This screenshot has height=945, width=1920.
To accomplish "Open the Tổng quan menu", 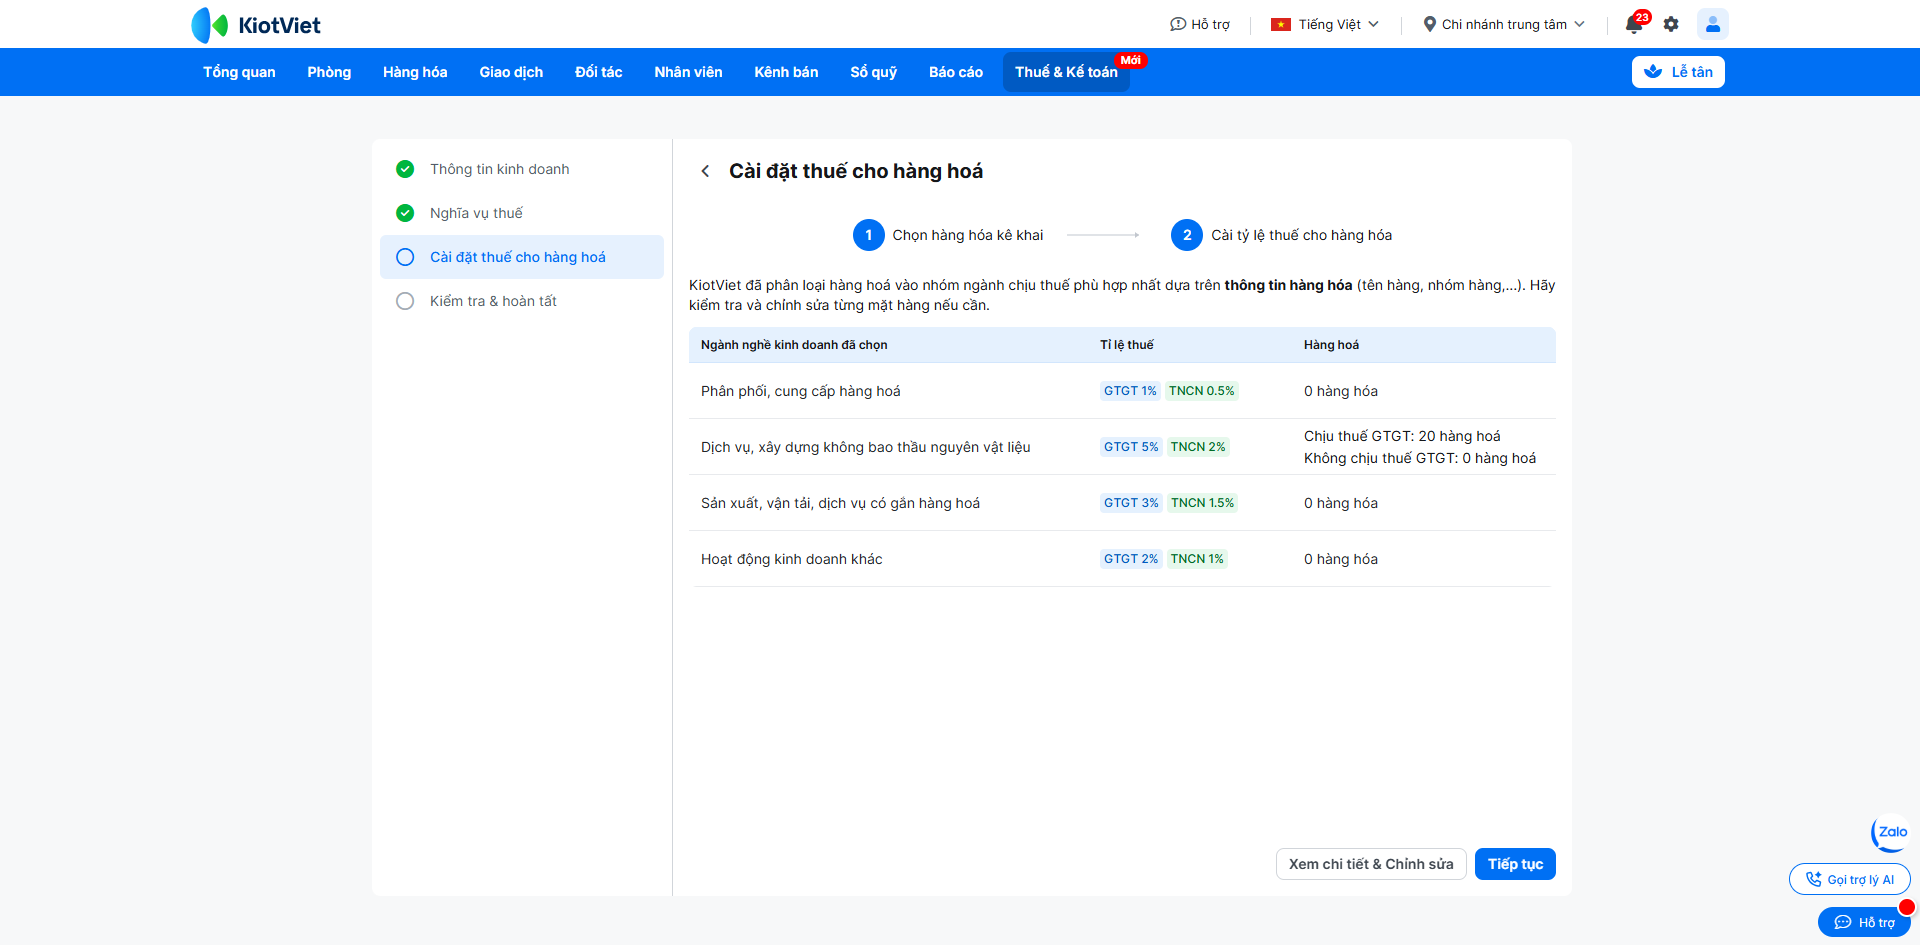I will coord(239,72).
